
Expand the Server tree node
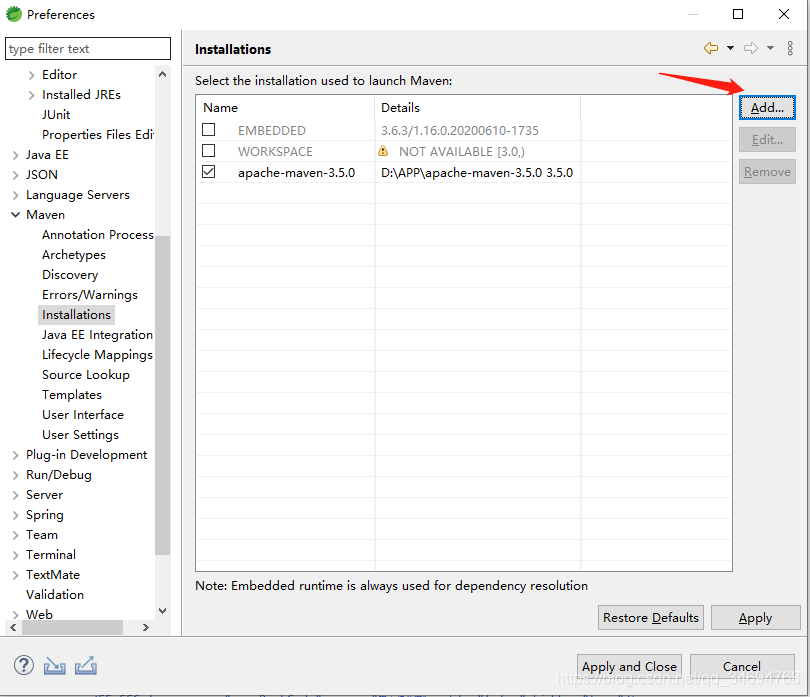[15, 495]
